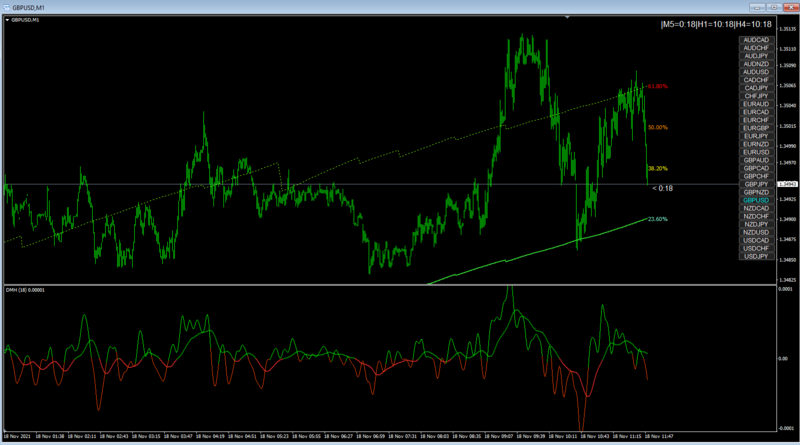The width and height of the screenshot is (800, 445).
Task: Click the 1.35135 price scale value
Action: pyautogui.click(x=788, y=29)
